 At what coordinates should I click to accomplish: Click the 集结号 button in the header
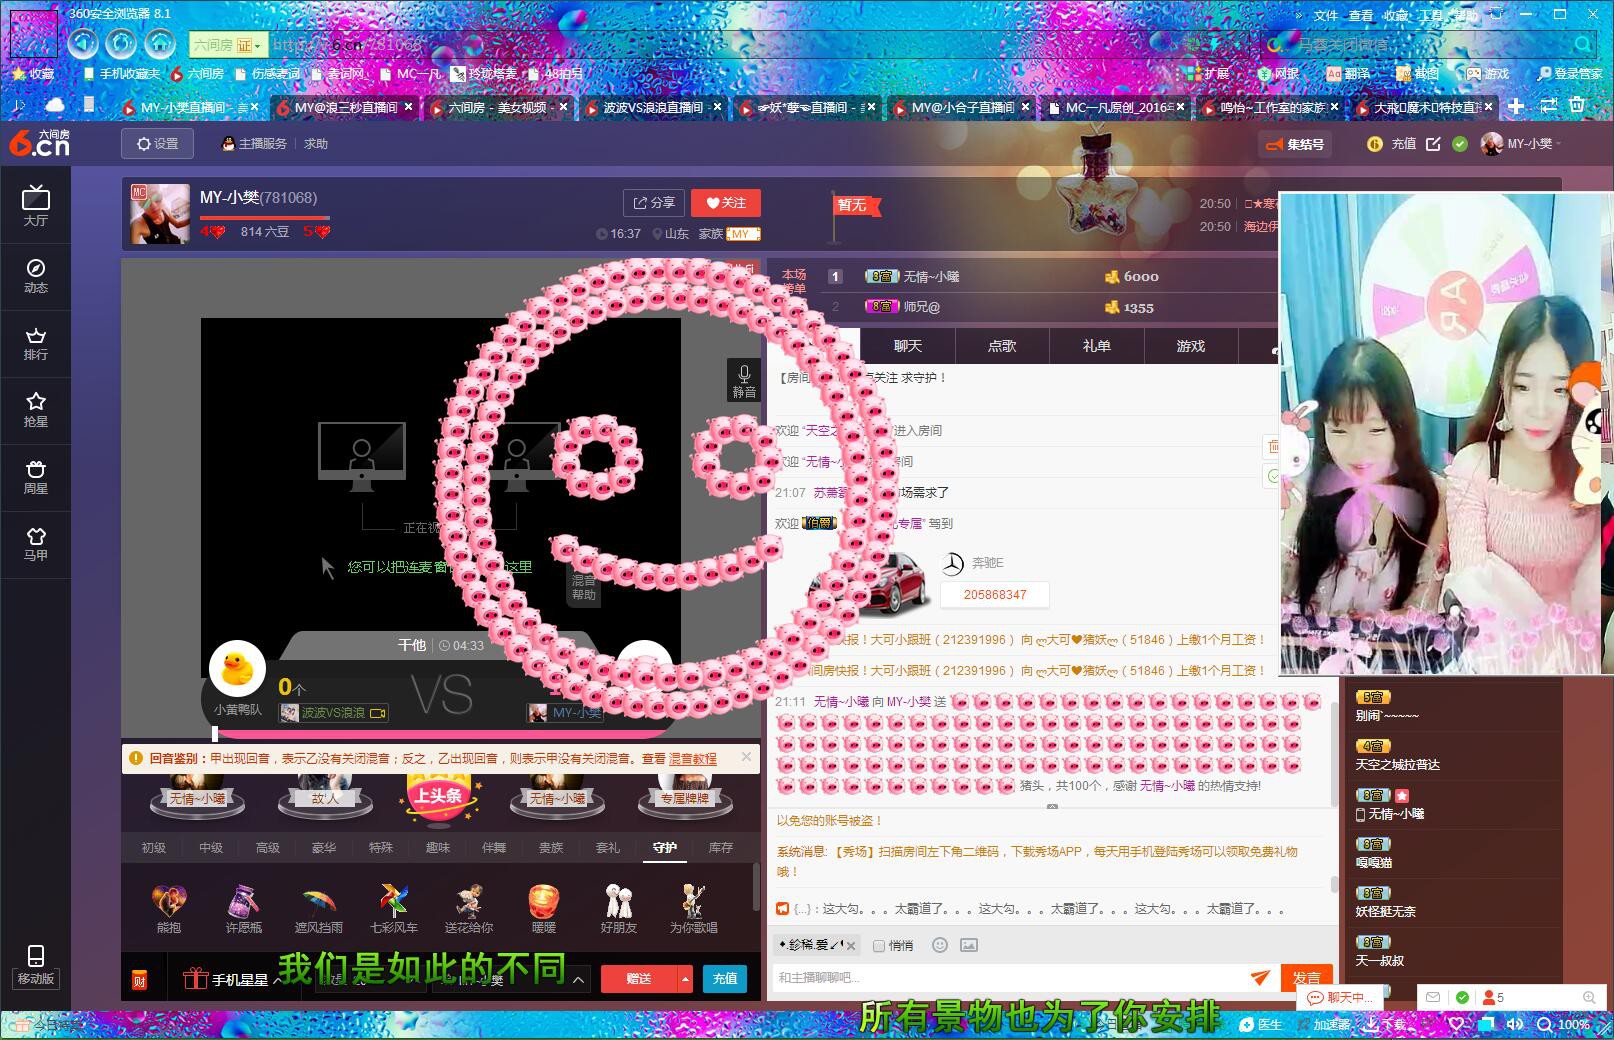tap(1295, 145)
